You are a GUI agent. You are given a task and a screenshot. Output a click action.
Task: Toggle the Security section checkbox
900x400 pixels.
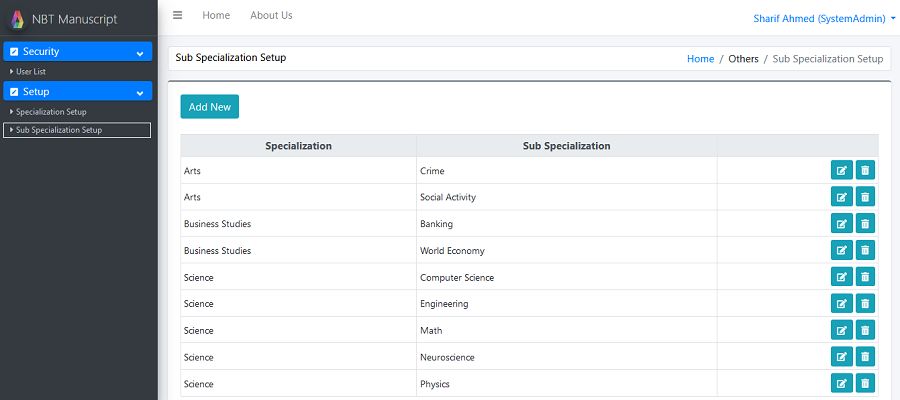(14, 52)
